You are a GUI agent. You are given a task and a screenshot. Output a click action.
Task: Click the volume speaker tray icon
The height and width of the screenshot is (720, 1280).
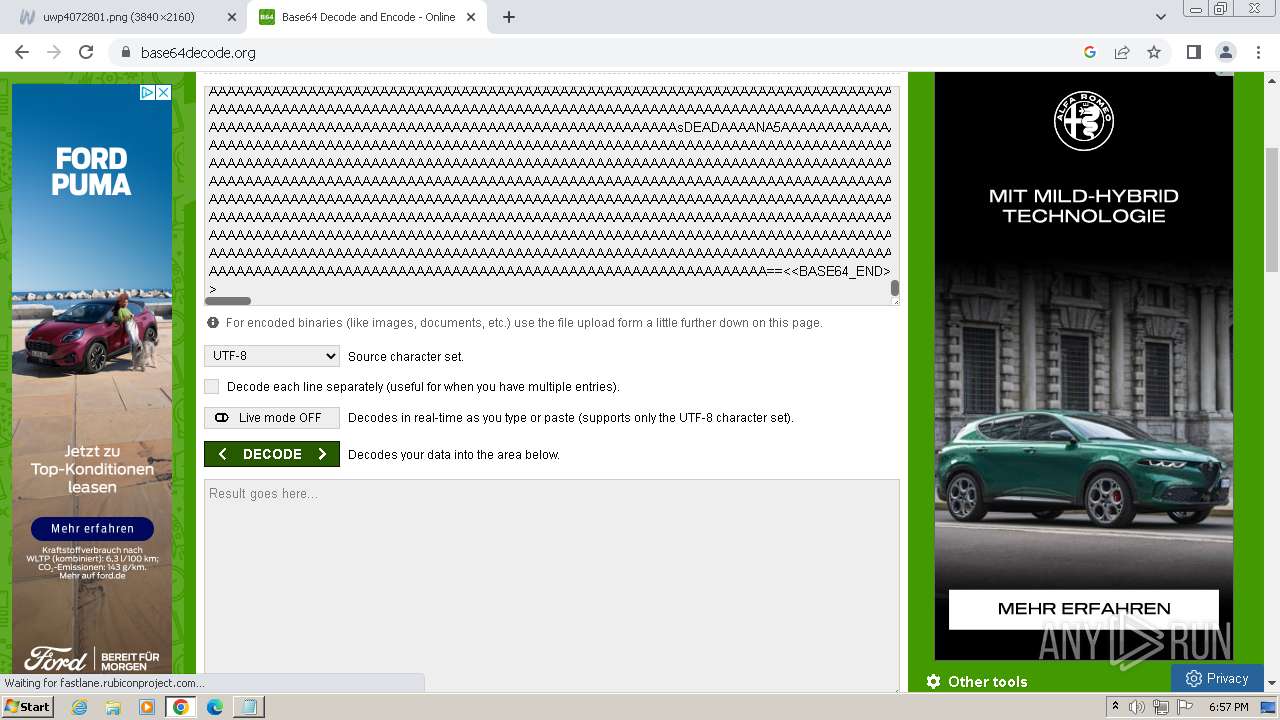coord(1137,707)
